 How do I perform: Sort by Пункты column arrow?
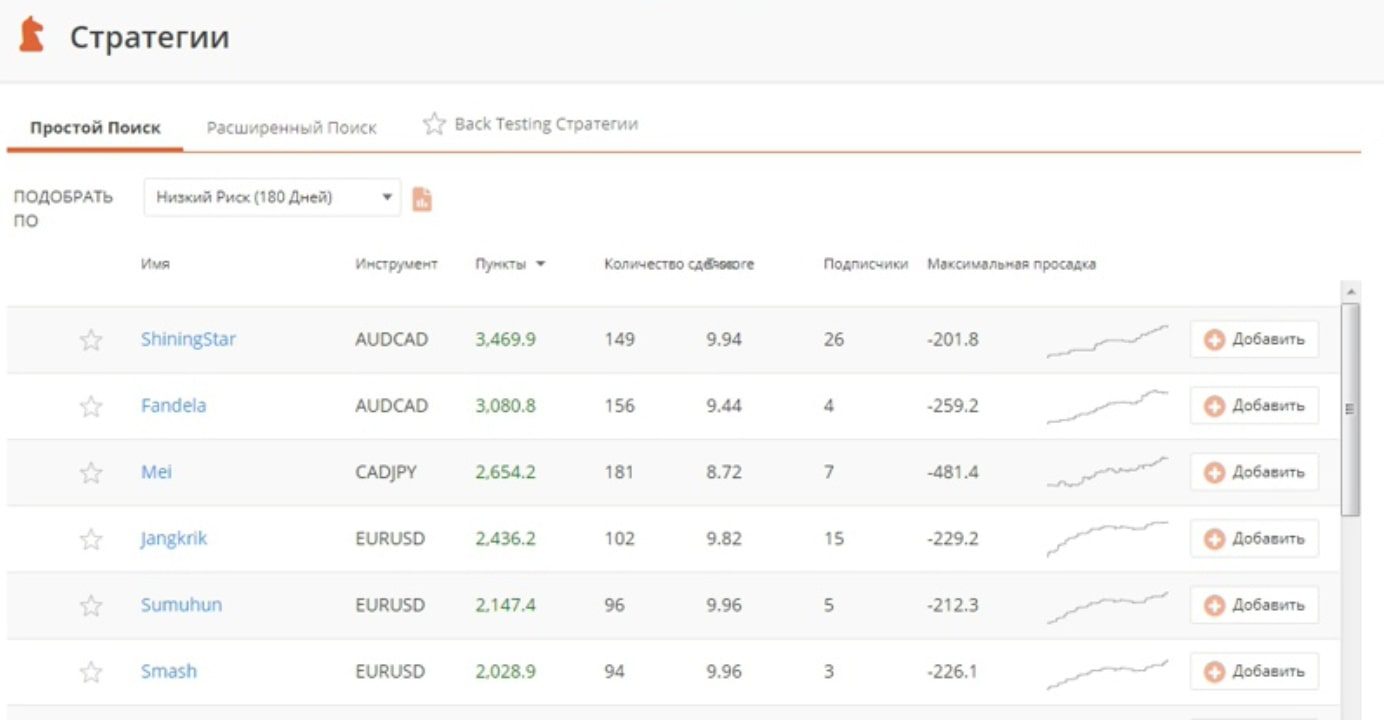point(540,264)
